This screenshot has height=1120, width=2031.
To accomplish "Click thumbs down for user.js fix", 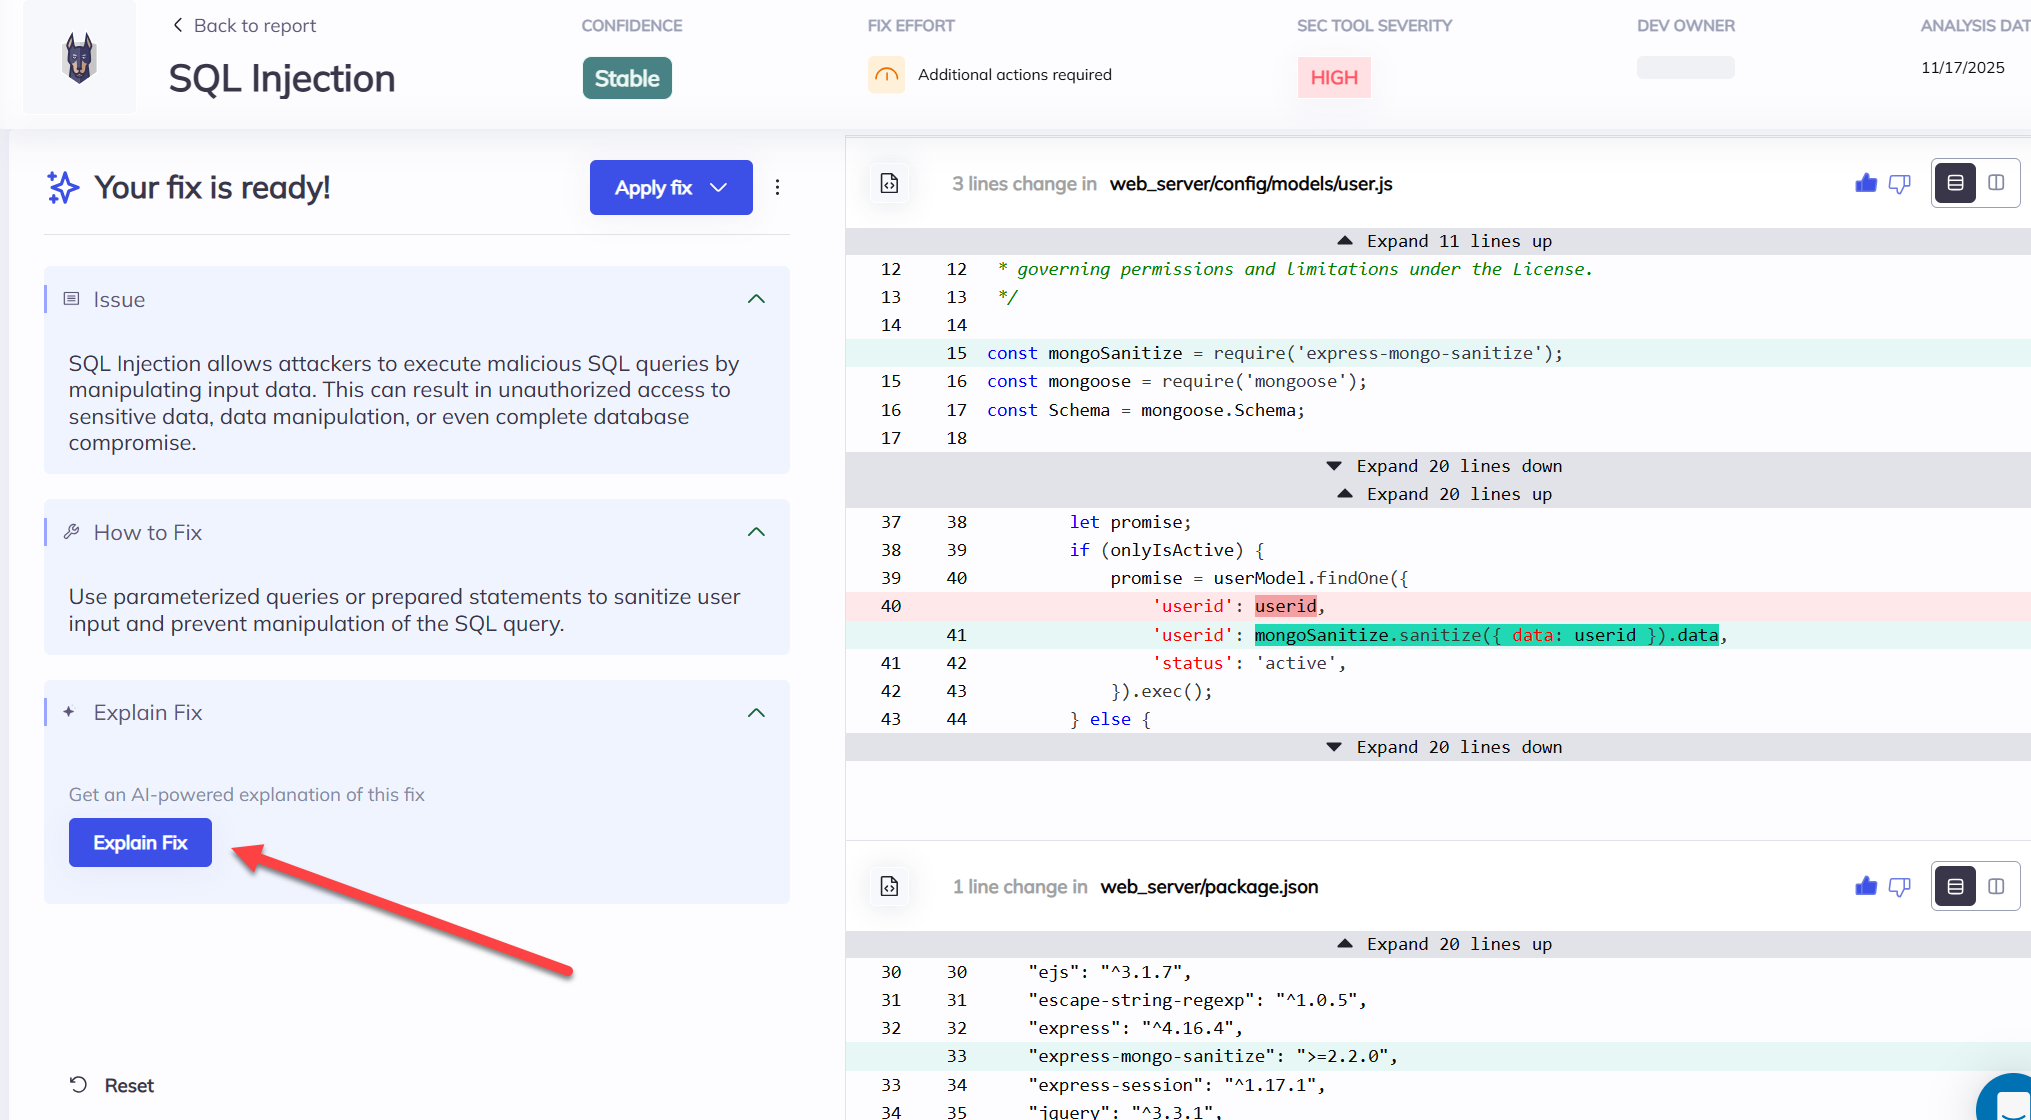I will pos(1899,183).
